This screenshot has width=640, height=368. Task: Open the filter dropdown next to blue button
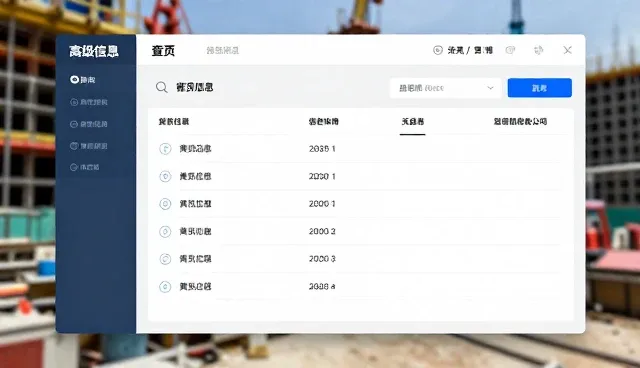(445, 88)
